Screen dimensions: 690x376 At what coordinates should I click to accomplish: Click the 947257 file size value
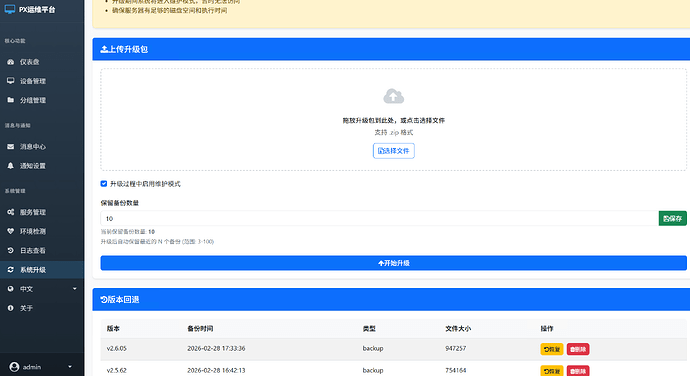[x=455, y=348]
